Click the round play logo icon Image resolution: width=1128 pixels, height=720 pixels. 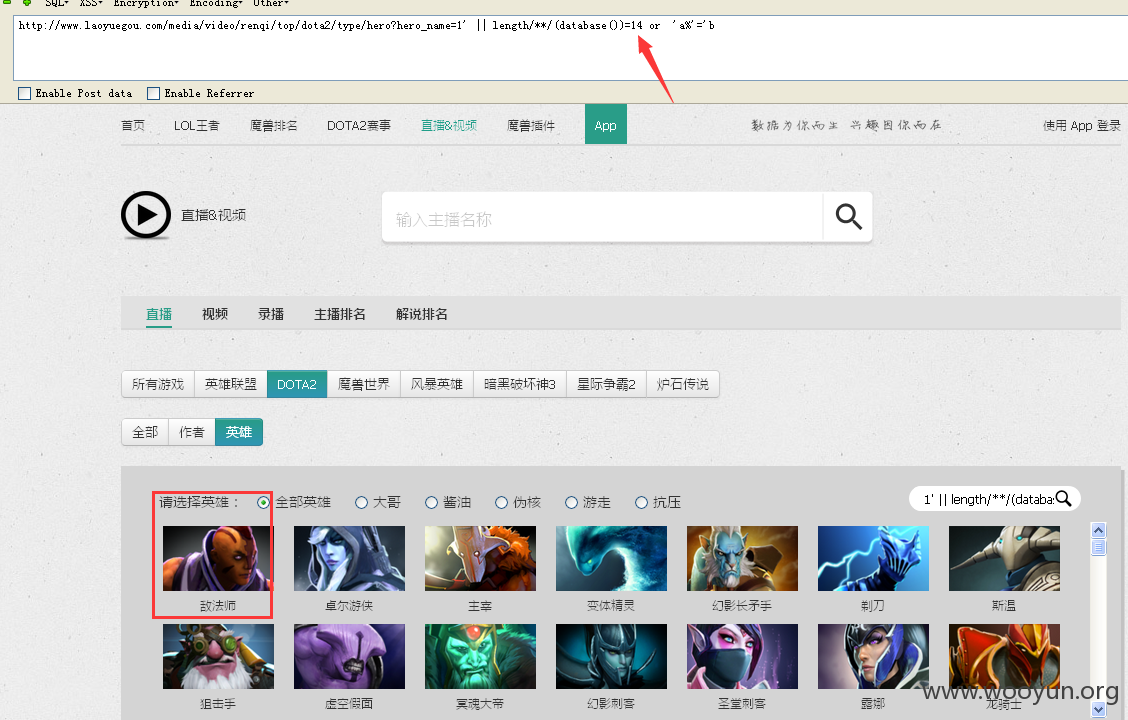(x=146, y=214)
